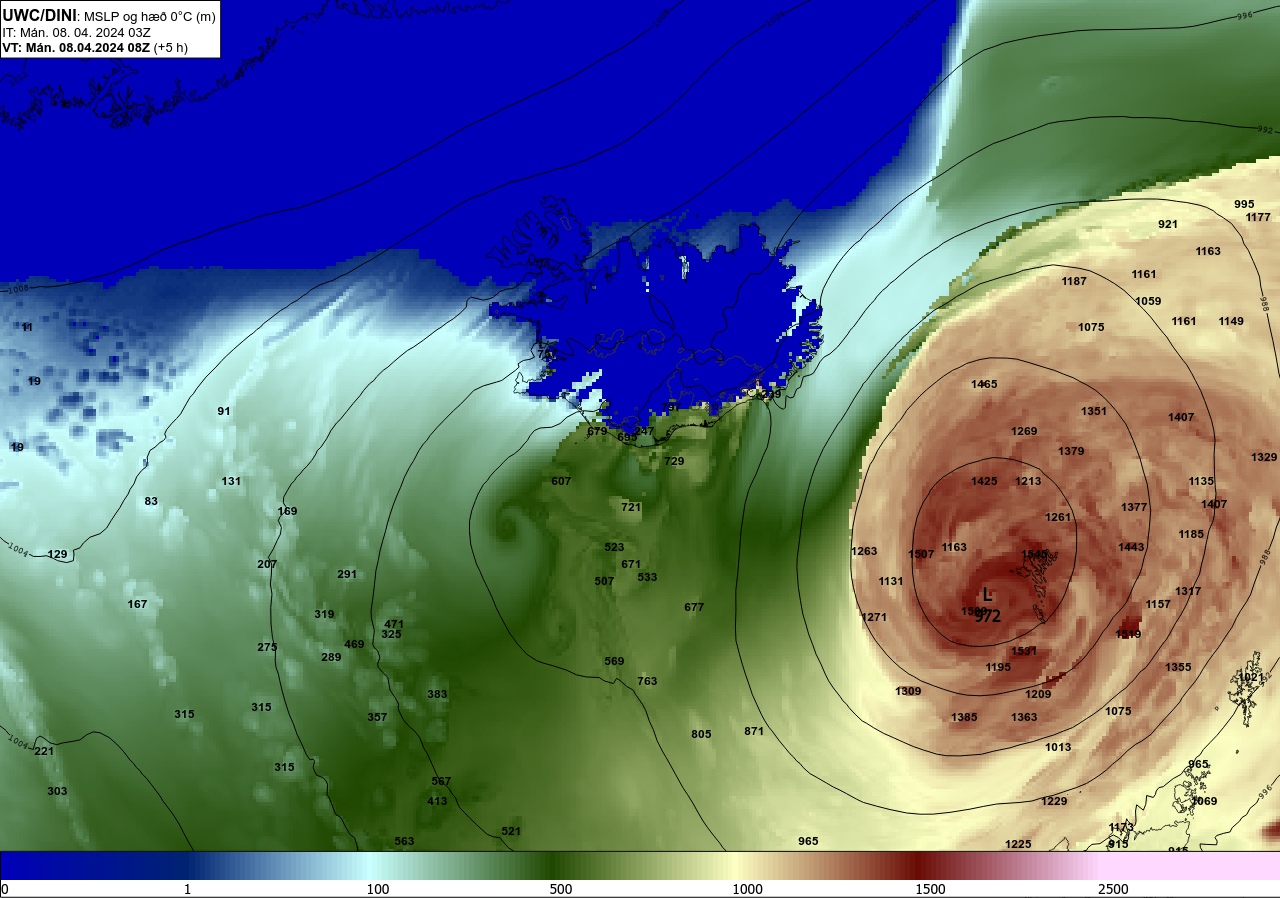Click the 1131 height value
1280x898 pixels.
coord(891,581)
